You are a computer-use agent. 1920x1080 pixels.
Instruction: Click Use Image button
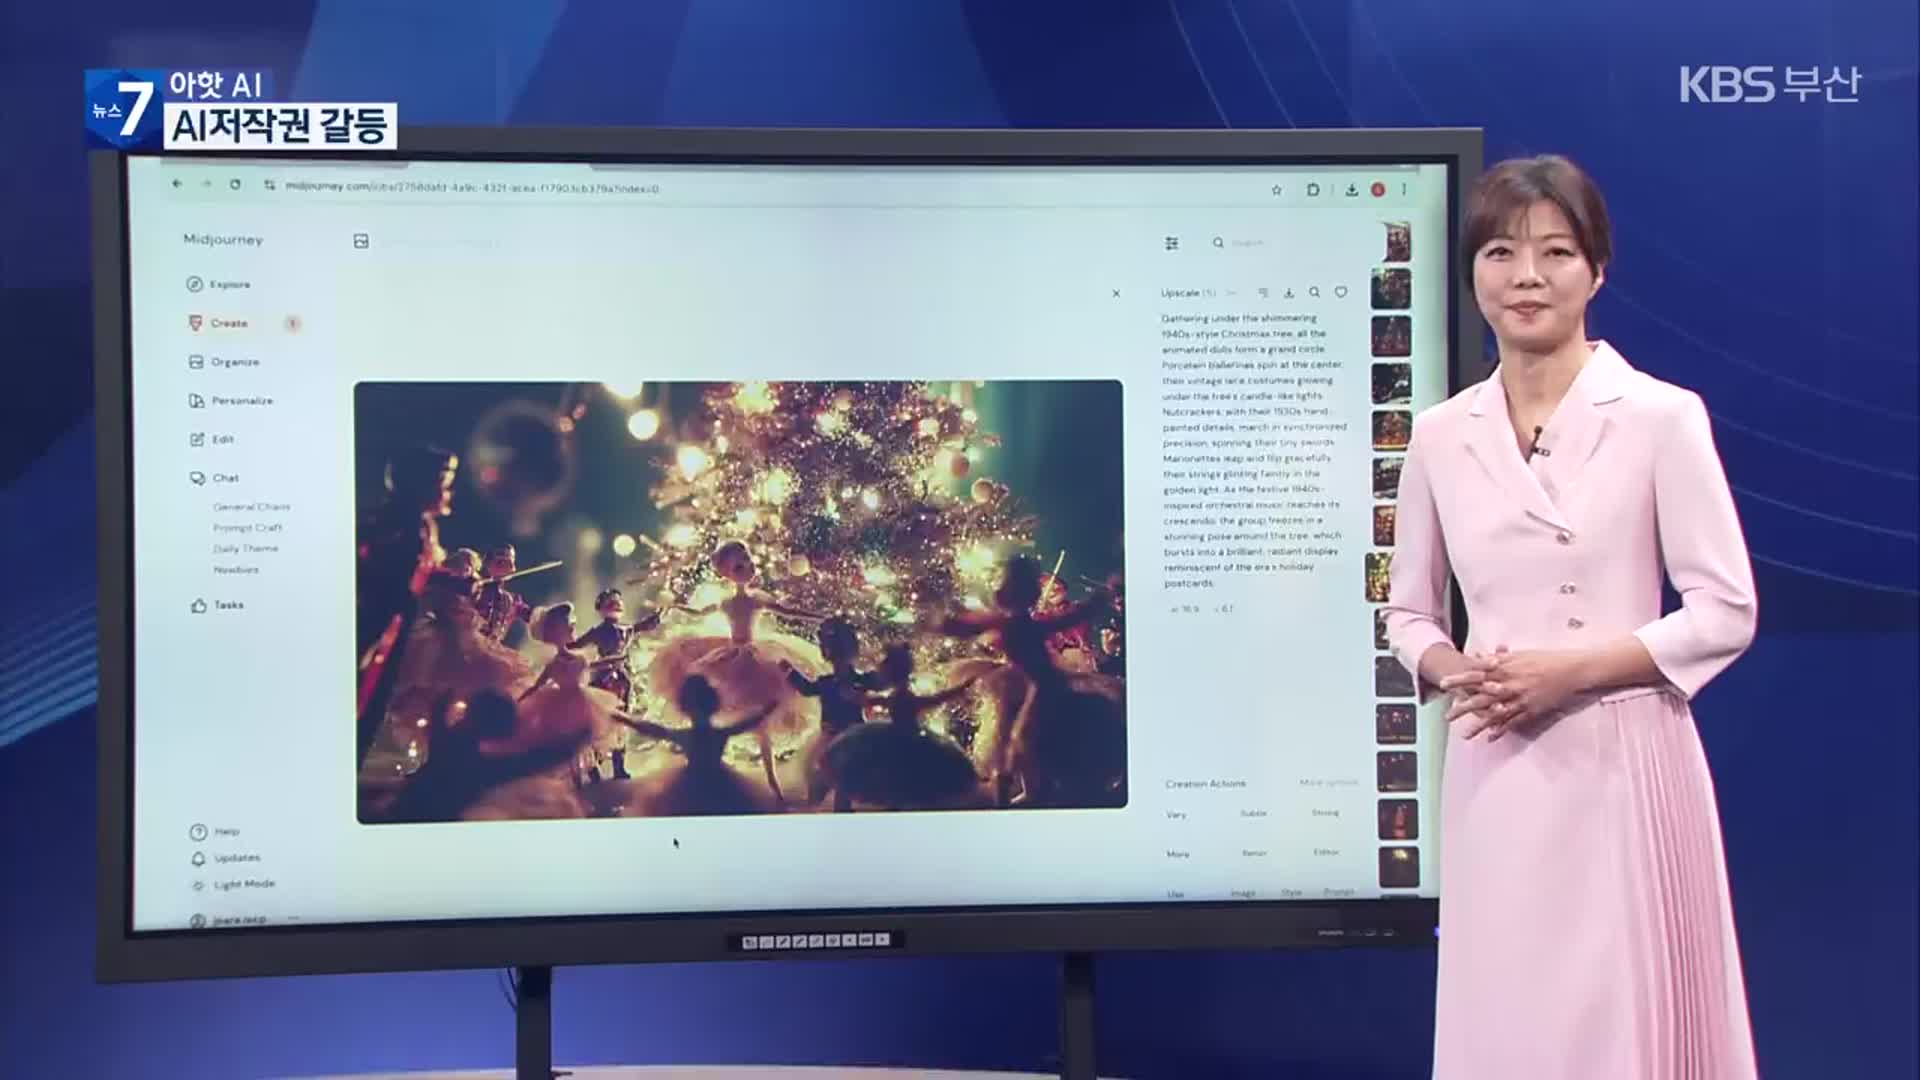click(x=1243, y=893)
